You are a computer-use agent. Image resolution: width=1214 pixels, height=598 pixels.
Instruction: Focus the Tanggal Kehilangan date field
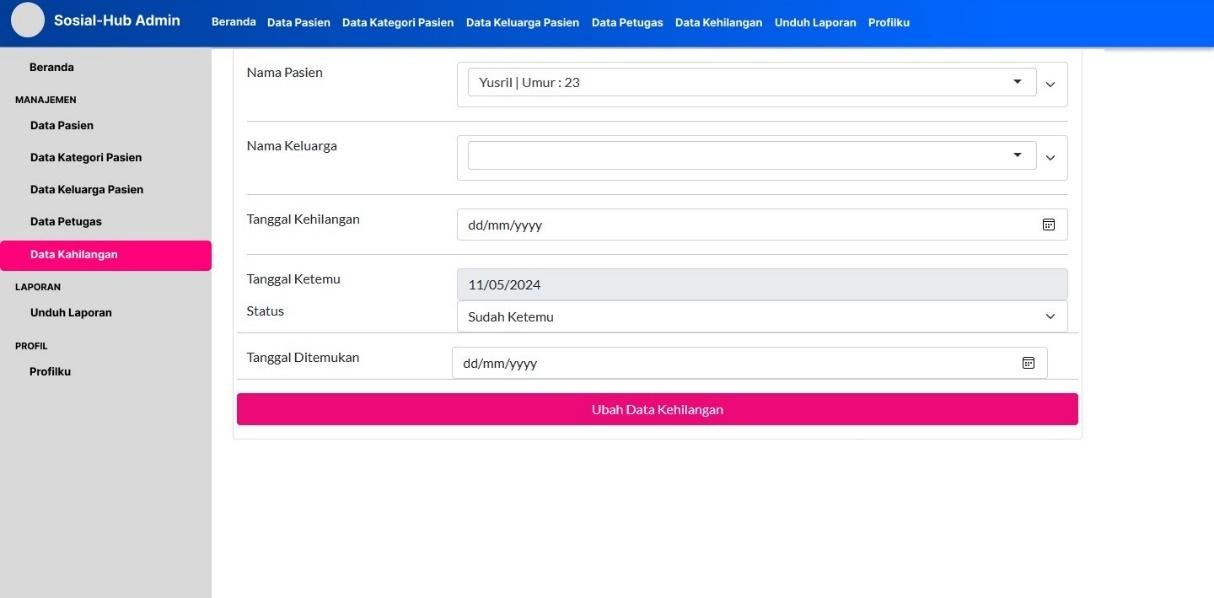pyautogui.click(x=740, y=225)
